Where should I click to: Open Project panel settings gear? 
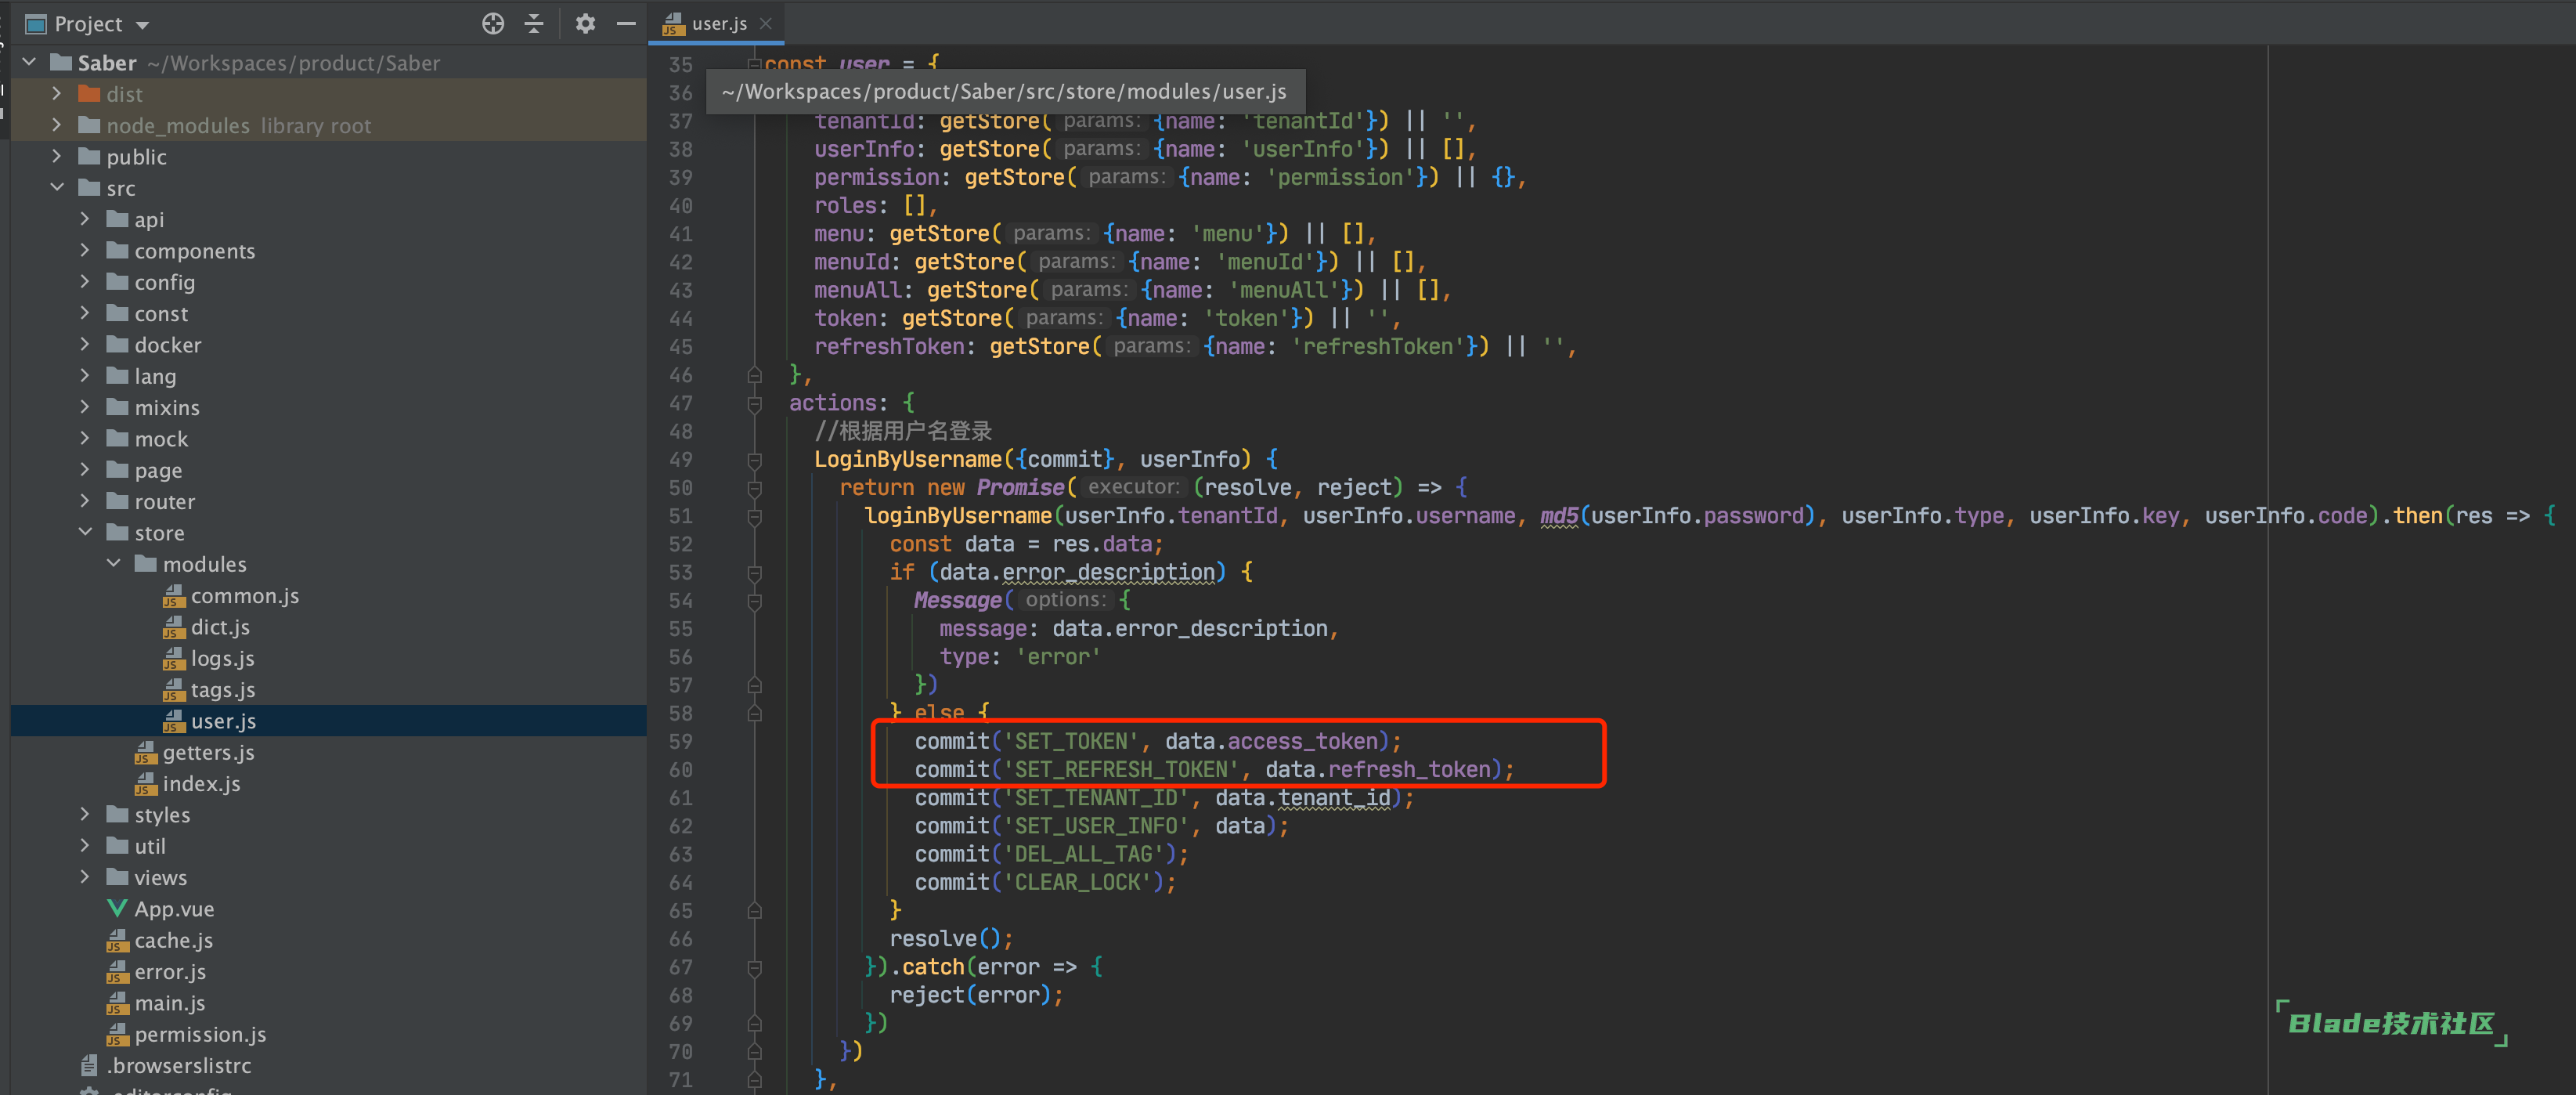tap(585, 24)
